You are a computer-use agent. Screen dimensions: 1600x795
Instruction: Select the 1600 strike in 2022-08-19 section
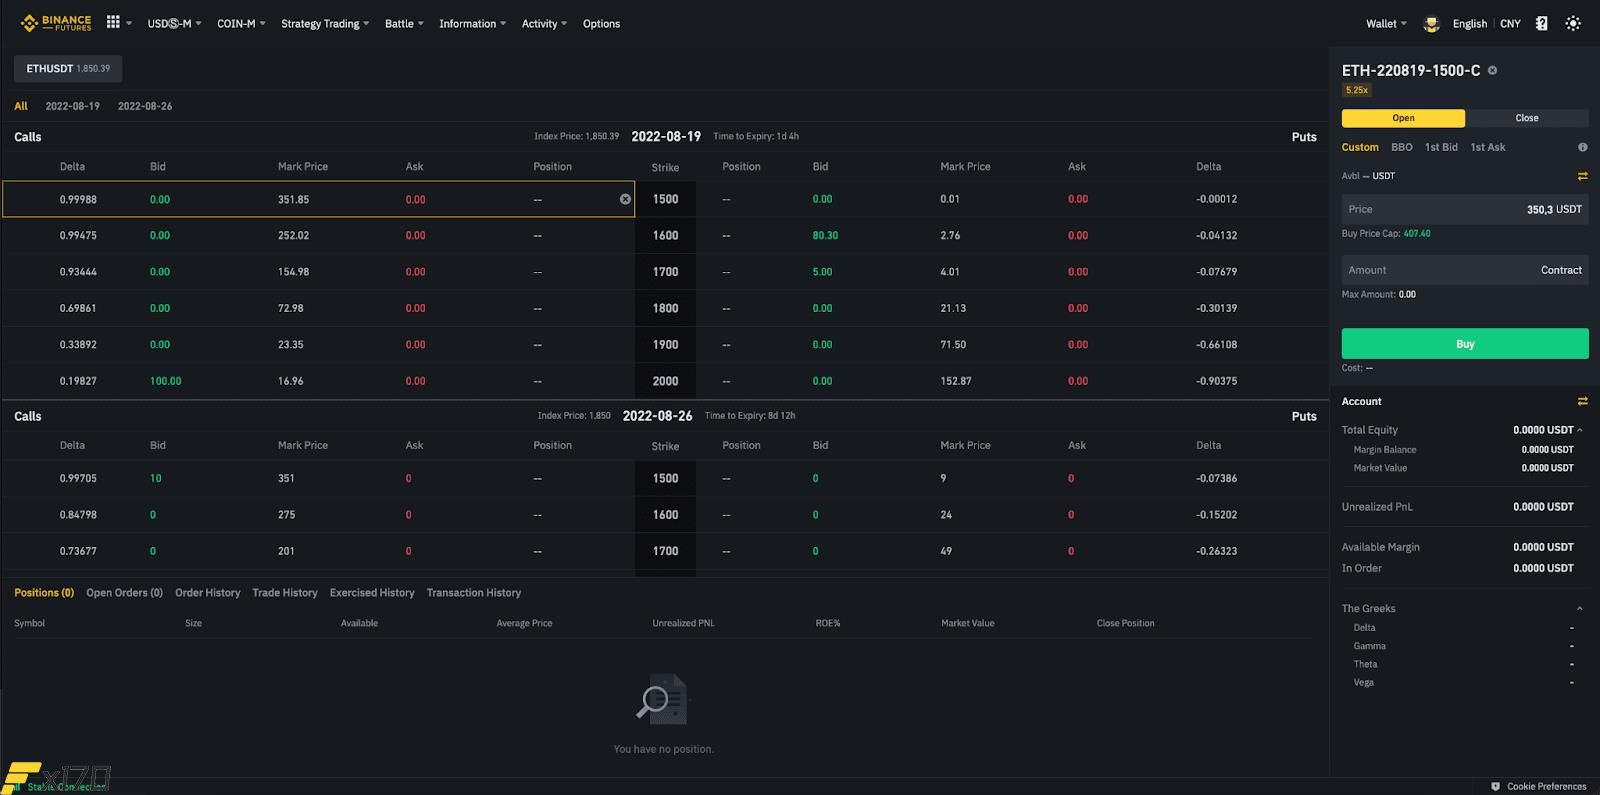pyautogui.click(x=665, y=236)
